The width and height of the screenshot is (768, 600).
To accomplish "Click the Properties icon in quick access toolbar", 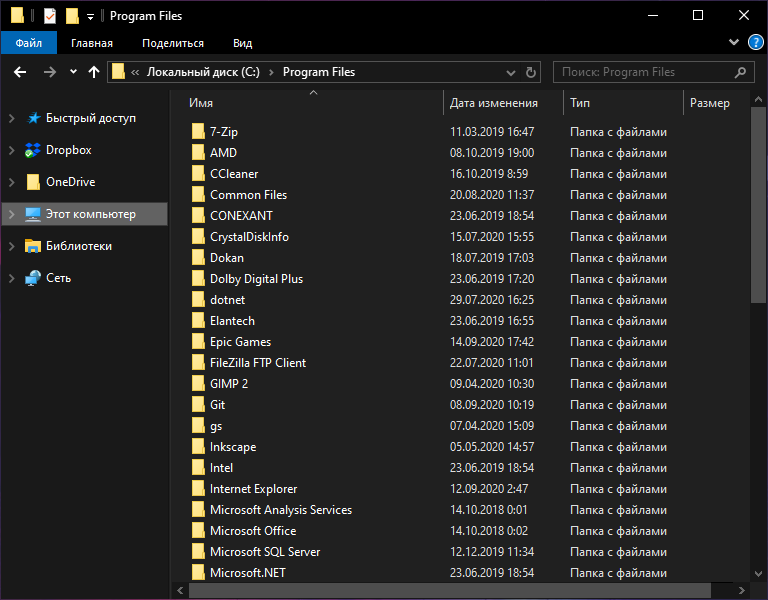I will coord(49,16).
